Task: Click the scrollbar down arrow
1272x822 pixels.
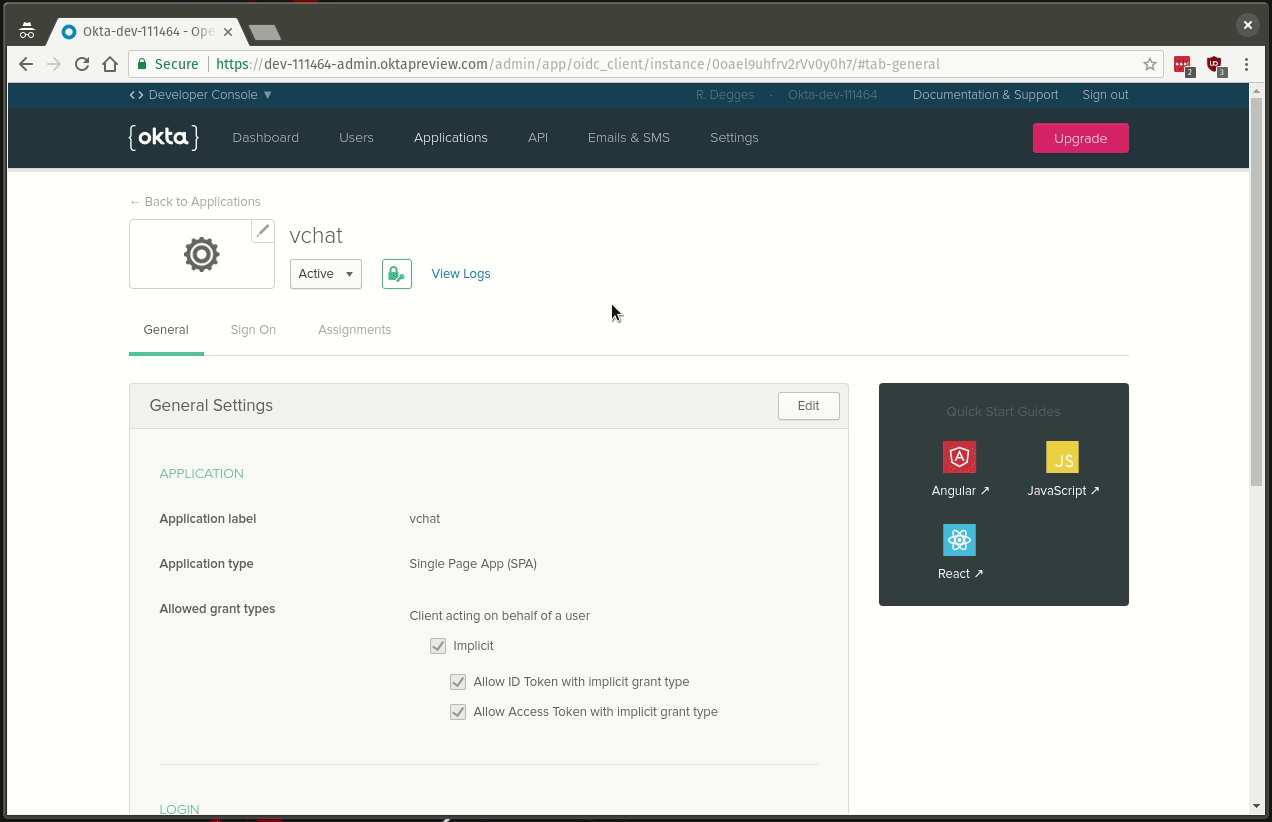Action: (x=1257, y=806)
